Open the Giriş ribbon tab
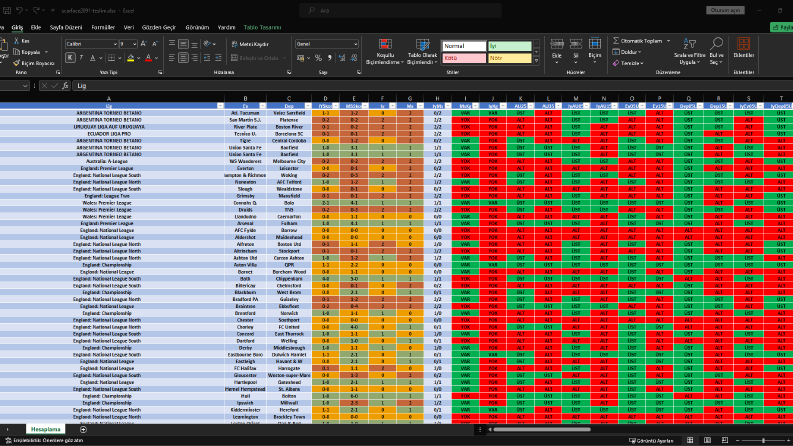793x446 pixels. (x=17, y=27)
